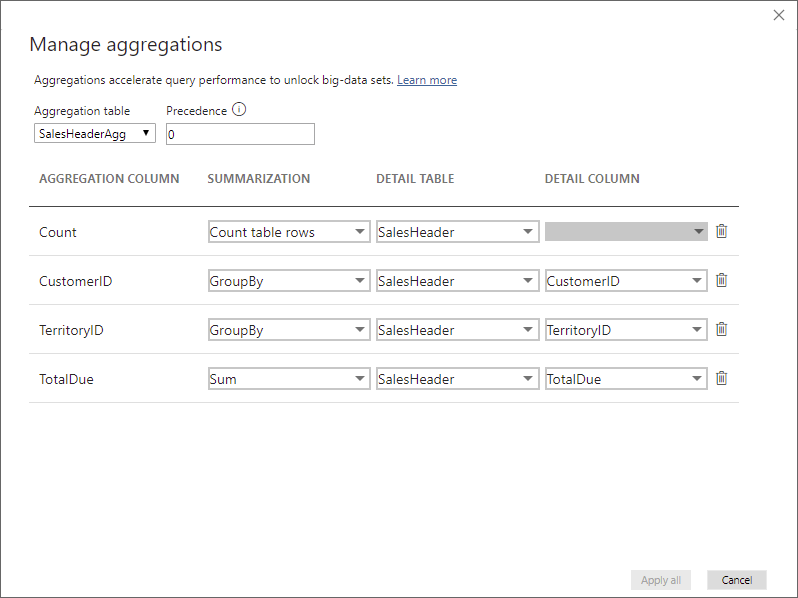Show the Precedence info tooltip icon
Viewport: 798px width, 598px height.
[x=239, y=109]
